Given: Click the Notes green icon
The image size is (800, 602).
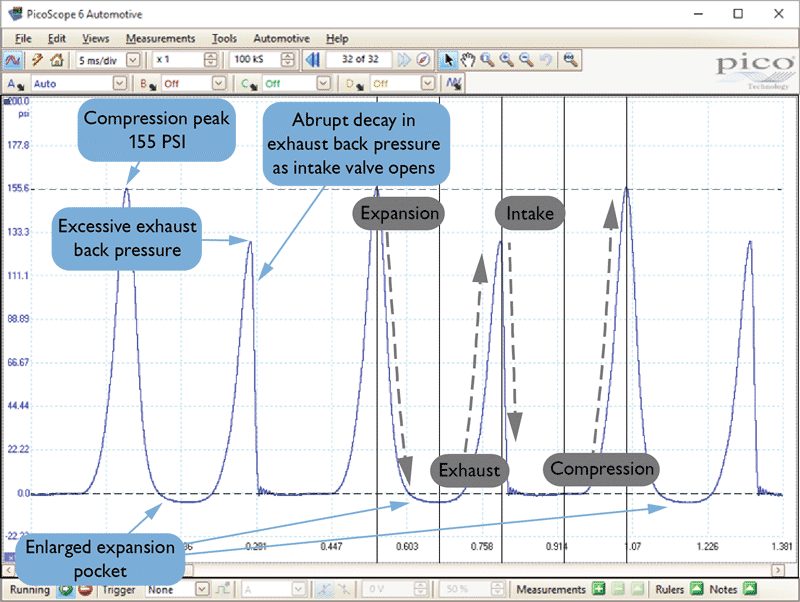Looking at the screenshot, I should click(x=749, y=589).
